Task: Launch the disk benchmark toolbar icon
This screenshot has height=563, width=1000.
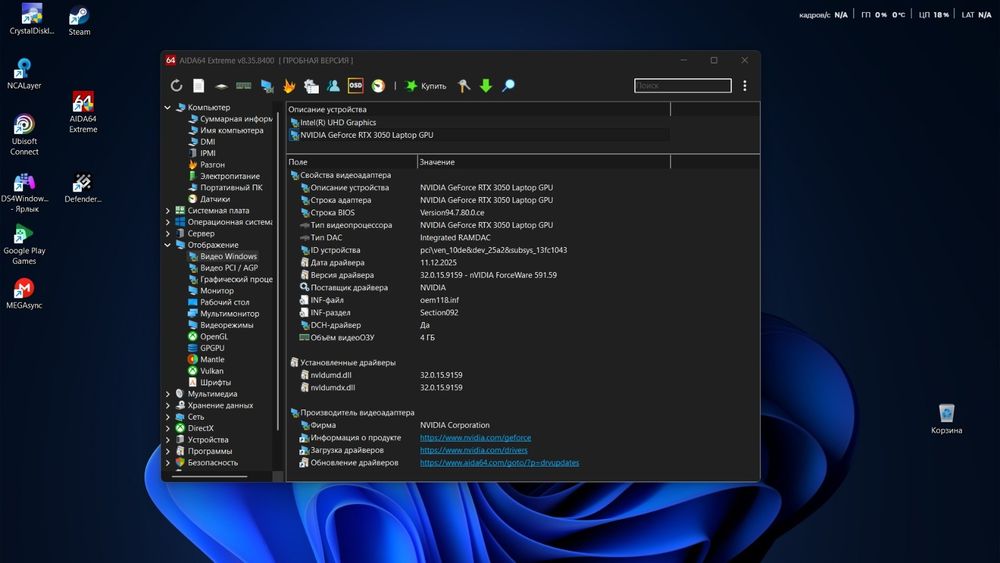Action: click(221, 85)
